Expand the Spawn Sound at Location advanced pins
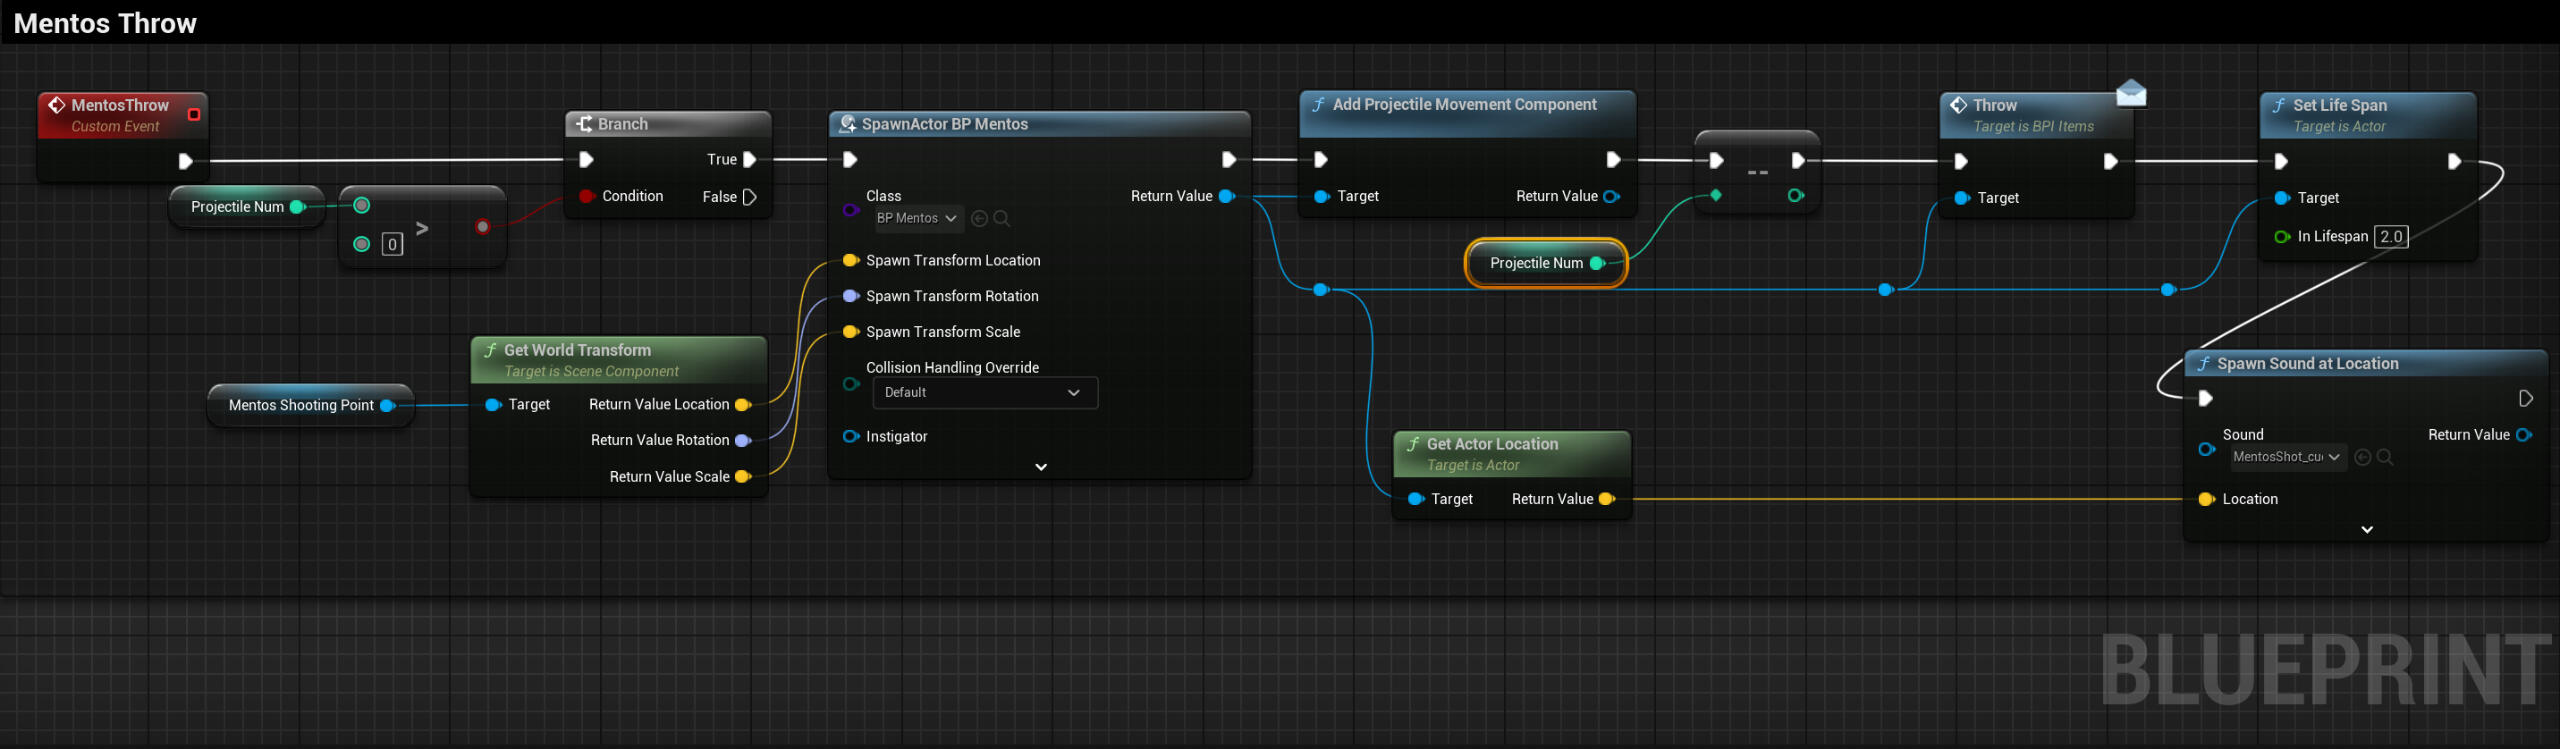The height and width of the screenshot is (749, 2560). click(2366, 529)
